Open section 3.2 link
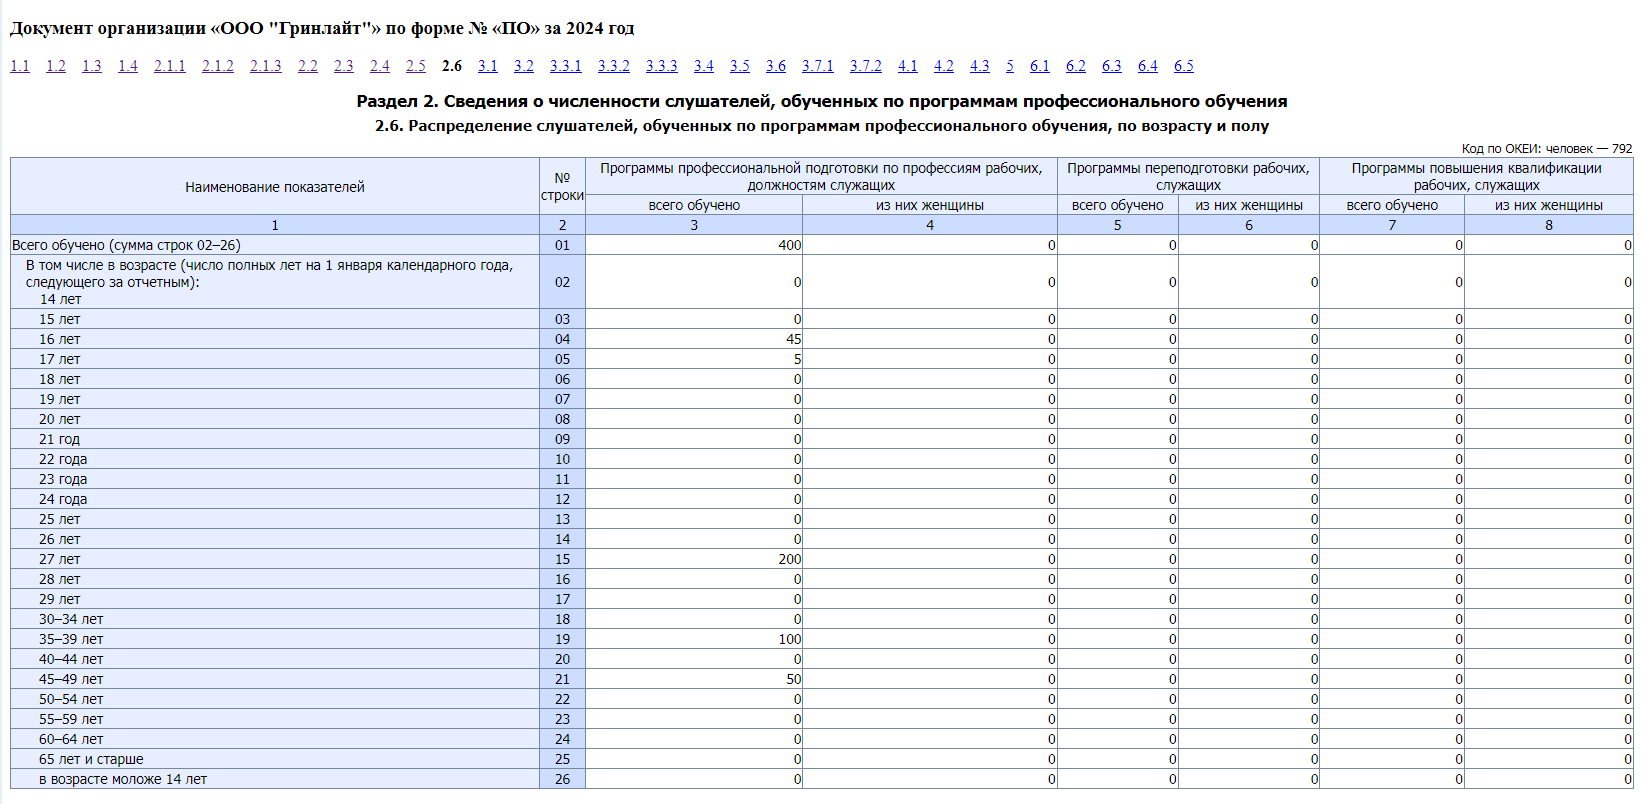Image resolution: width=1642 pixels, height=804 pixels. (524, 66)
